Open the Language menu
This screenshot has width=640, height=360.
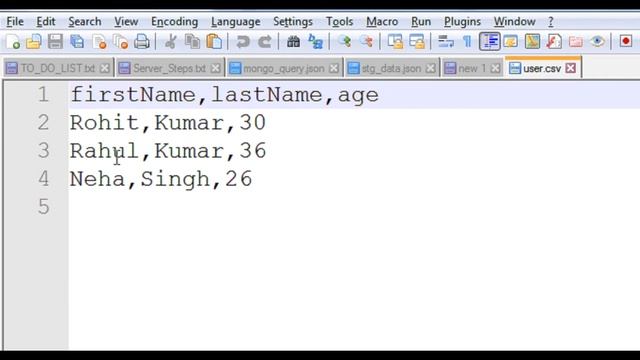236,22
